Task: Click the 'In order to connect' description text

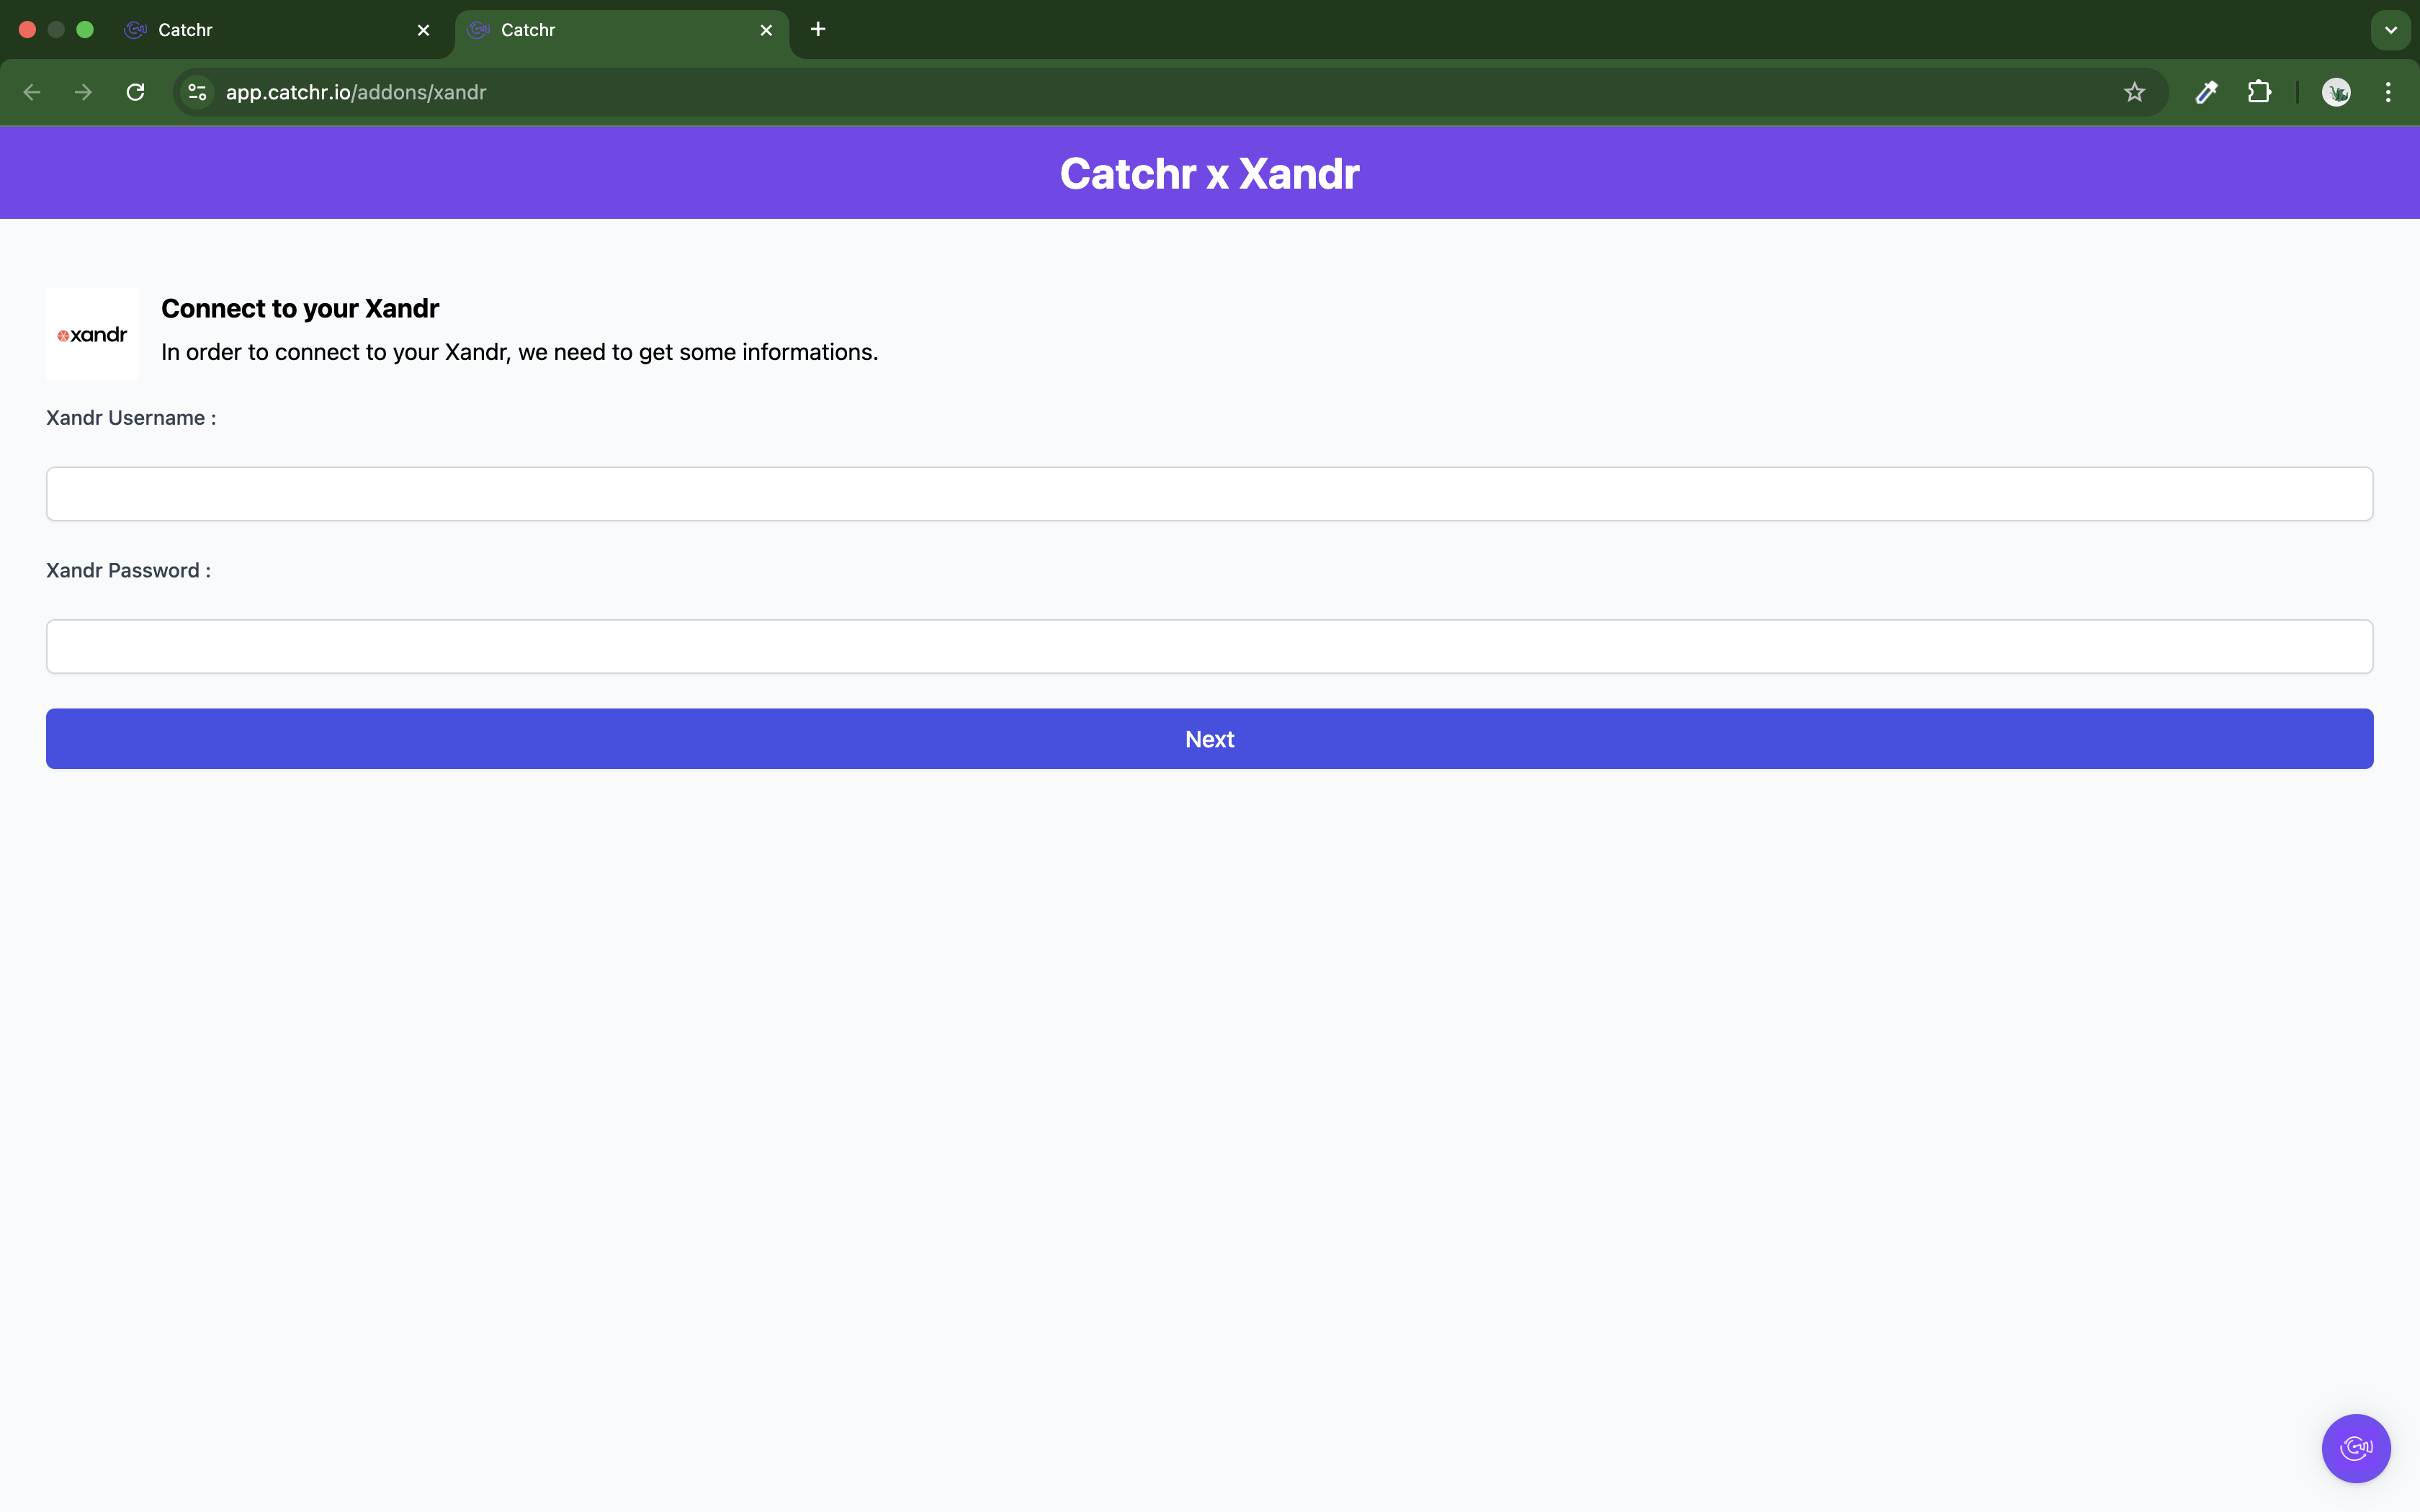Action: [519, 352]
